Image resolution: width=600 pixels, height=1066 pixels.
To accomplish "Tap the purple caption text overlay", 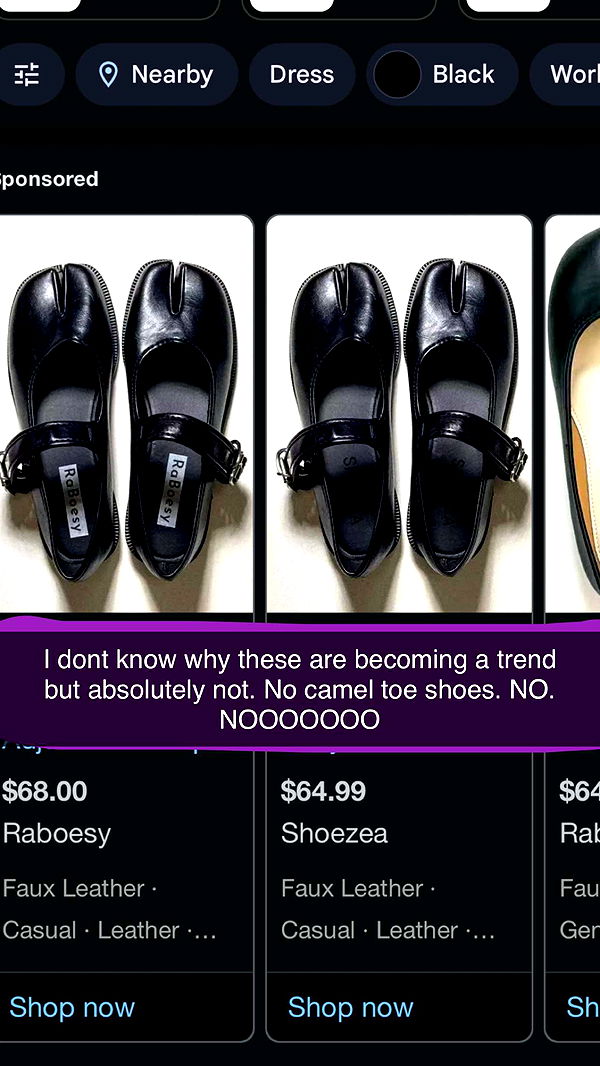I will click(300, 689).
